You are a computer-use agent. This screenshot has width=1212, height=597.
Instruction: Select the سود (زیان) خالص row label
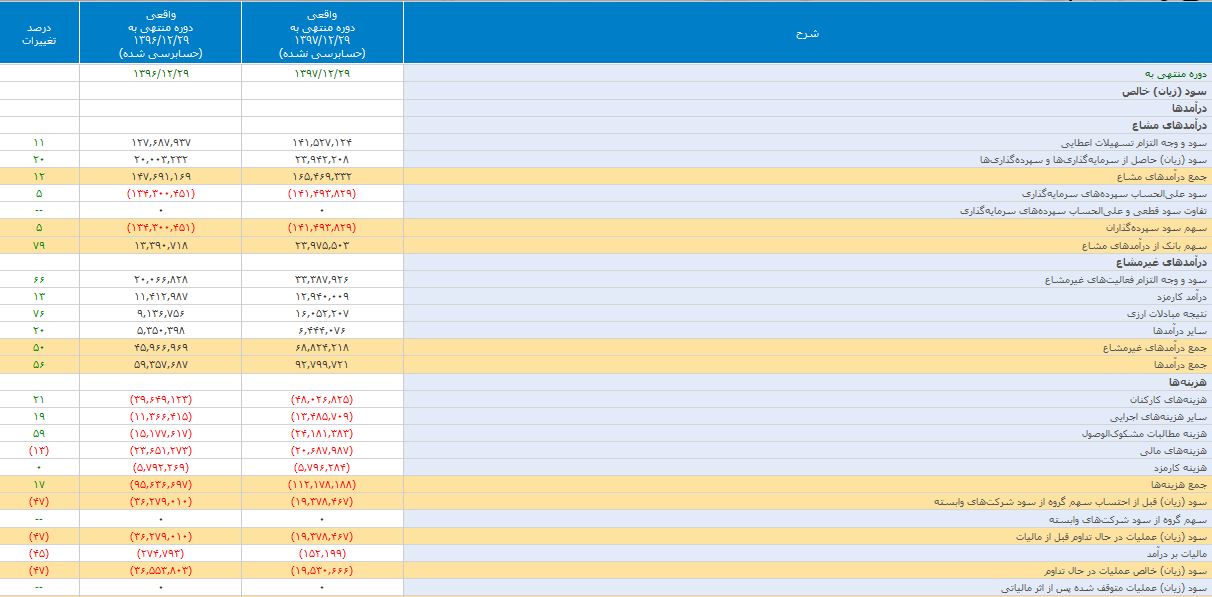1164,91
